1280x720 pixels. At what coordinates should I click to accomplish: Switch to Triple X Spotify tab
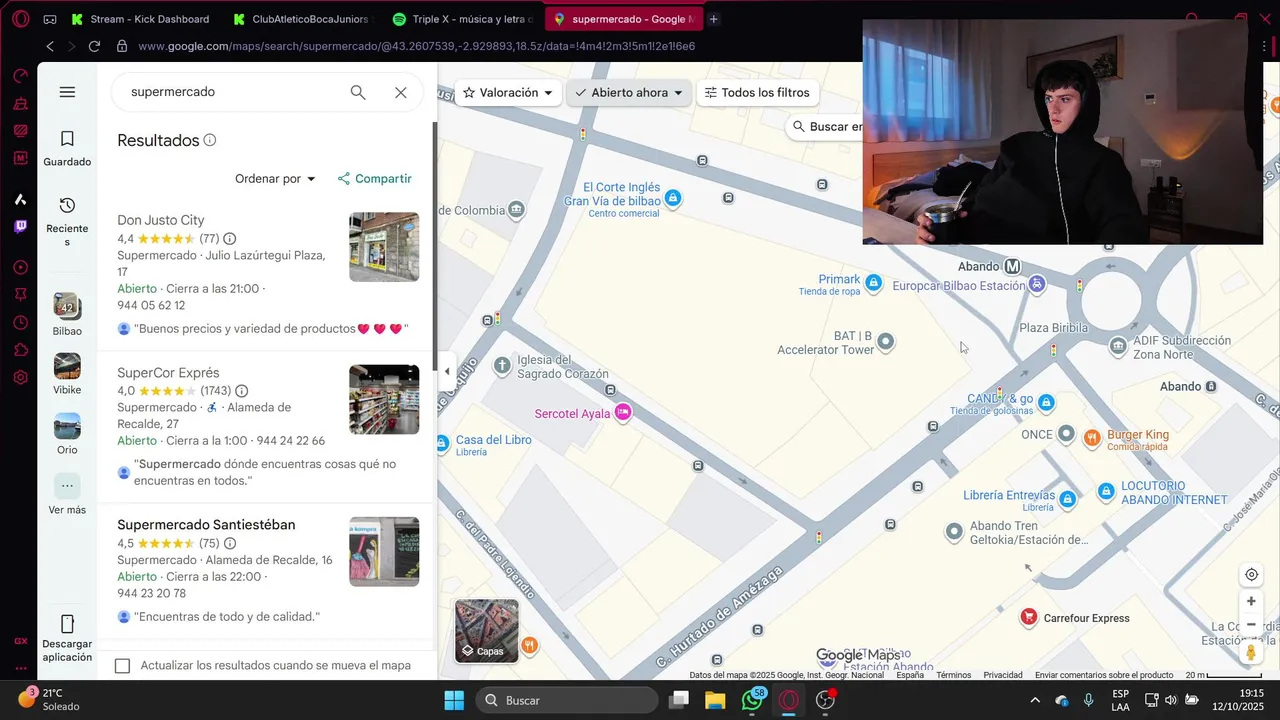463,19
